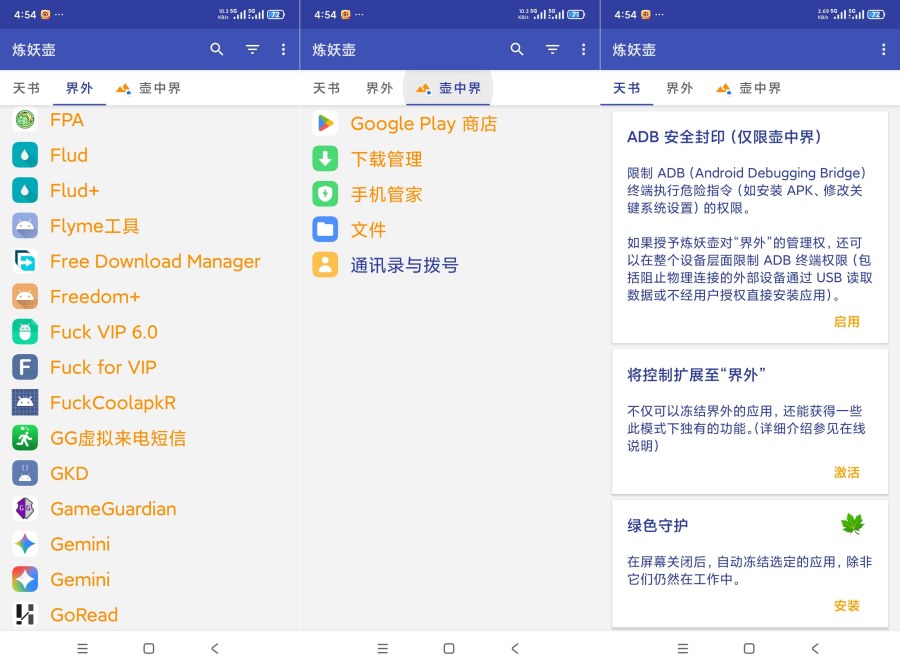
Task: Tap the recents menu button in right navbar
Action: click(683, 648)
